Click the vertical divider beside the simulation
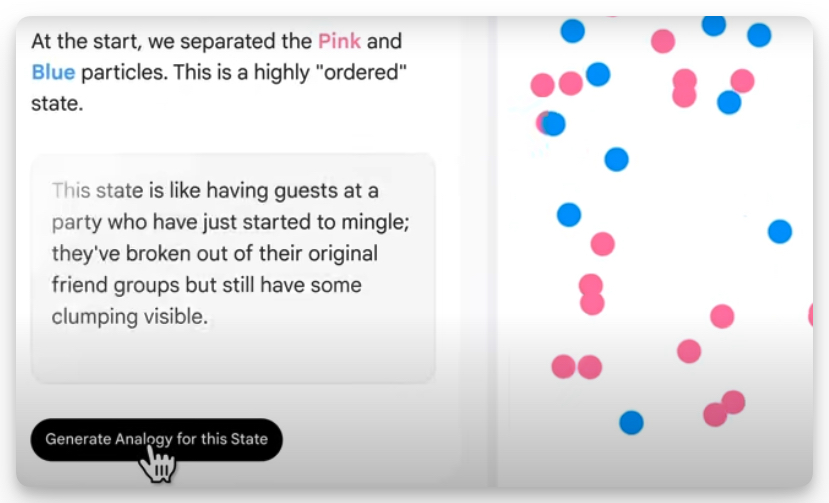Screen dimensions: 829x503 (x=491, y=250)
